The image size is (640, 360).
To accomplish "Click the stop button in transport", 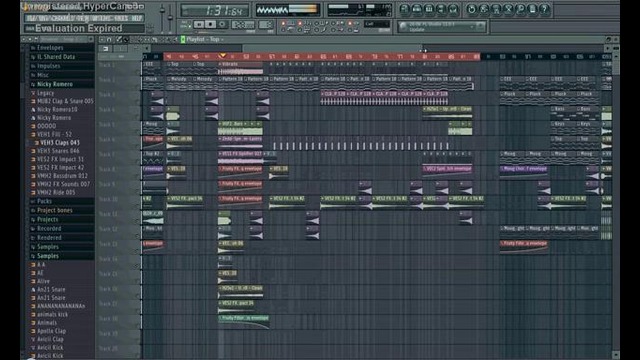I will pyautogui.click(x=210, y=25).
